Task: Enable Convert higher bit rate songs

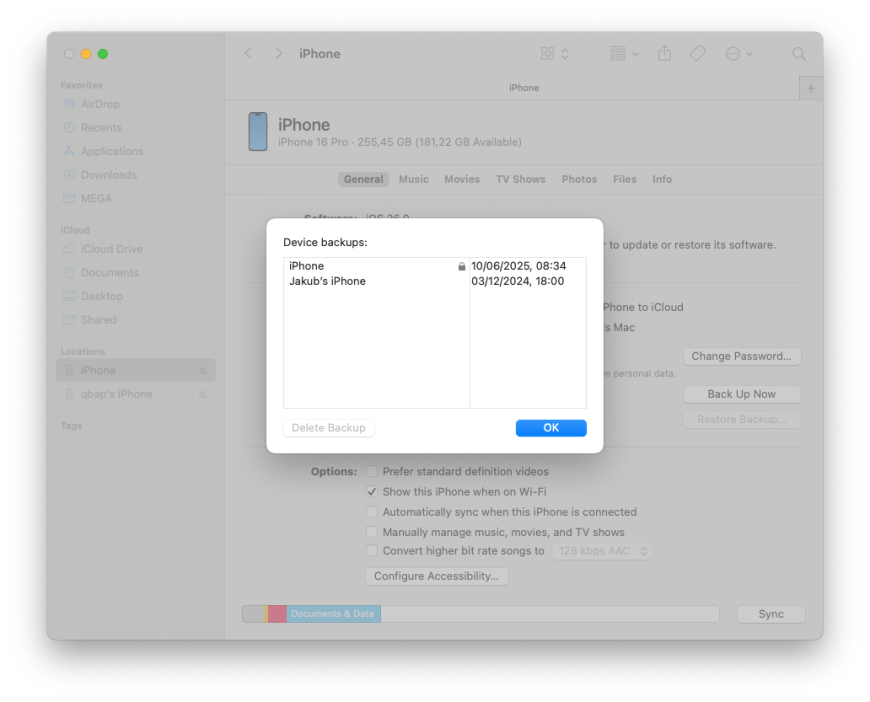Action: point(372,551)
